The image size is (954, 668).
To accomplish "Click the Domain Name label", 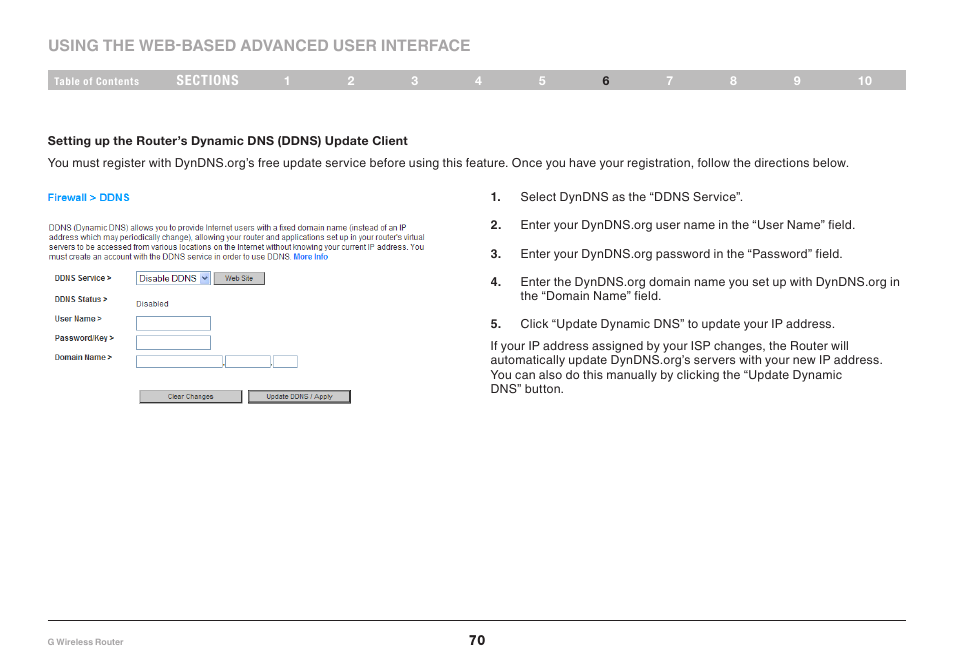I will [x=83, y=357].
